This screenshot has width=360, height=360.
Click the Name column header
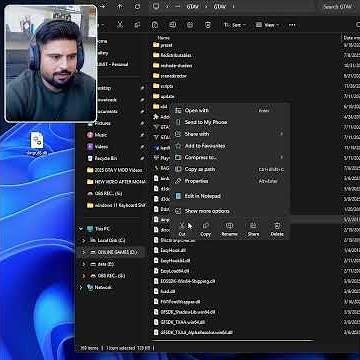click(x=163, y=38)
